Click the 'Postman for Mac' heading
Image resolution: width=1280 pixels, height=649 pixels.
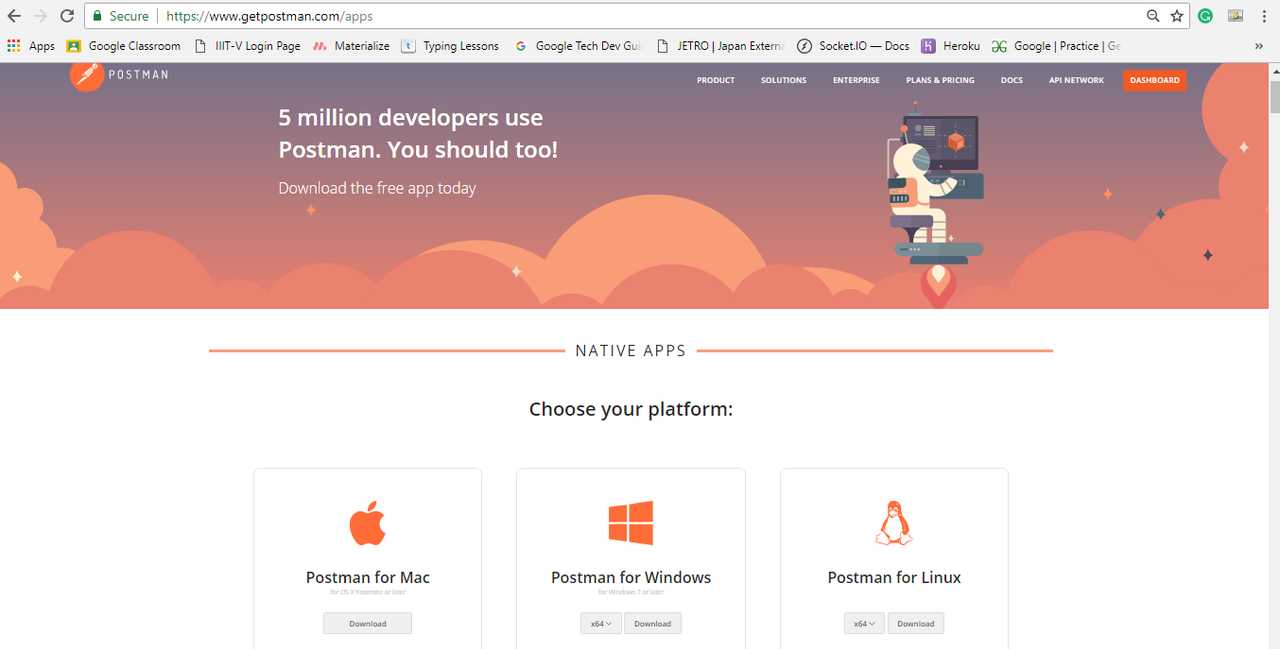tap(368, 577)
